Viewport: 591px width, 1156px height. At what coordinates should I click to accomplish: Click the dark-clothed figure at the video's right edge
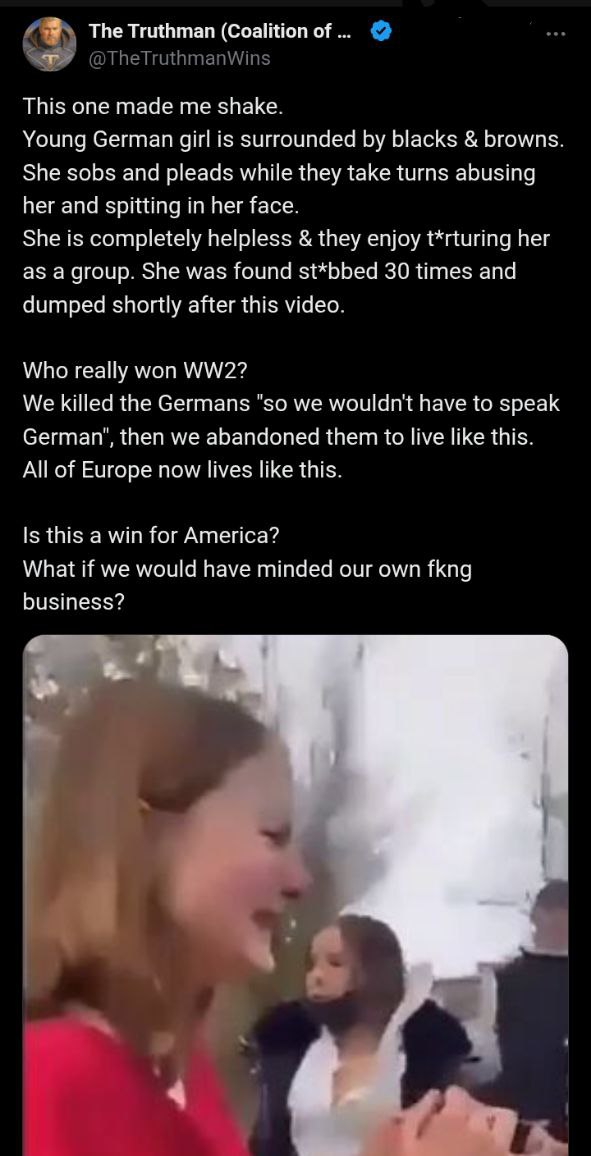point(532,1010)
